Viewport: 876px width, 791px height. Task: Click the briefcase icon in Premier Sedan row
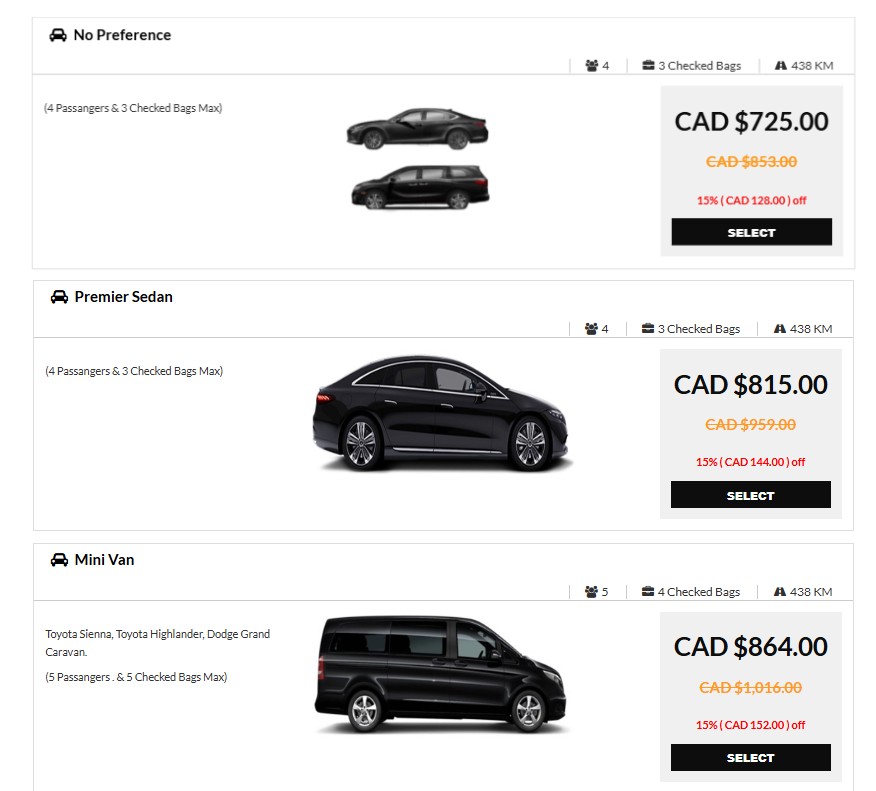point(648,329)
